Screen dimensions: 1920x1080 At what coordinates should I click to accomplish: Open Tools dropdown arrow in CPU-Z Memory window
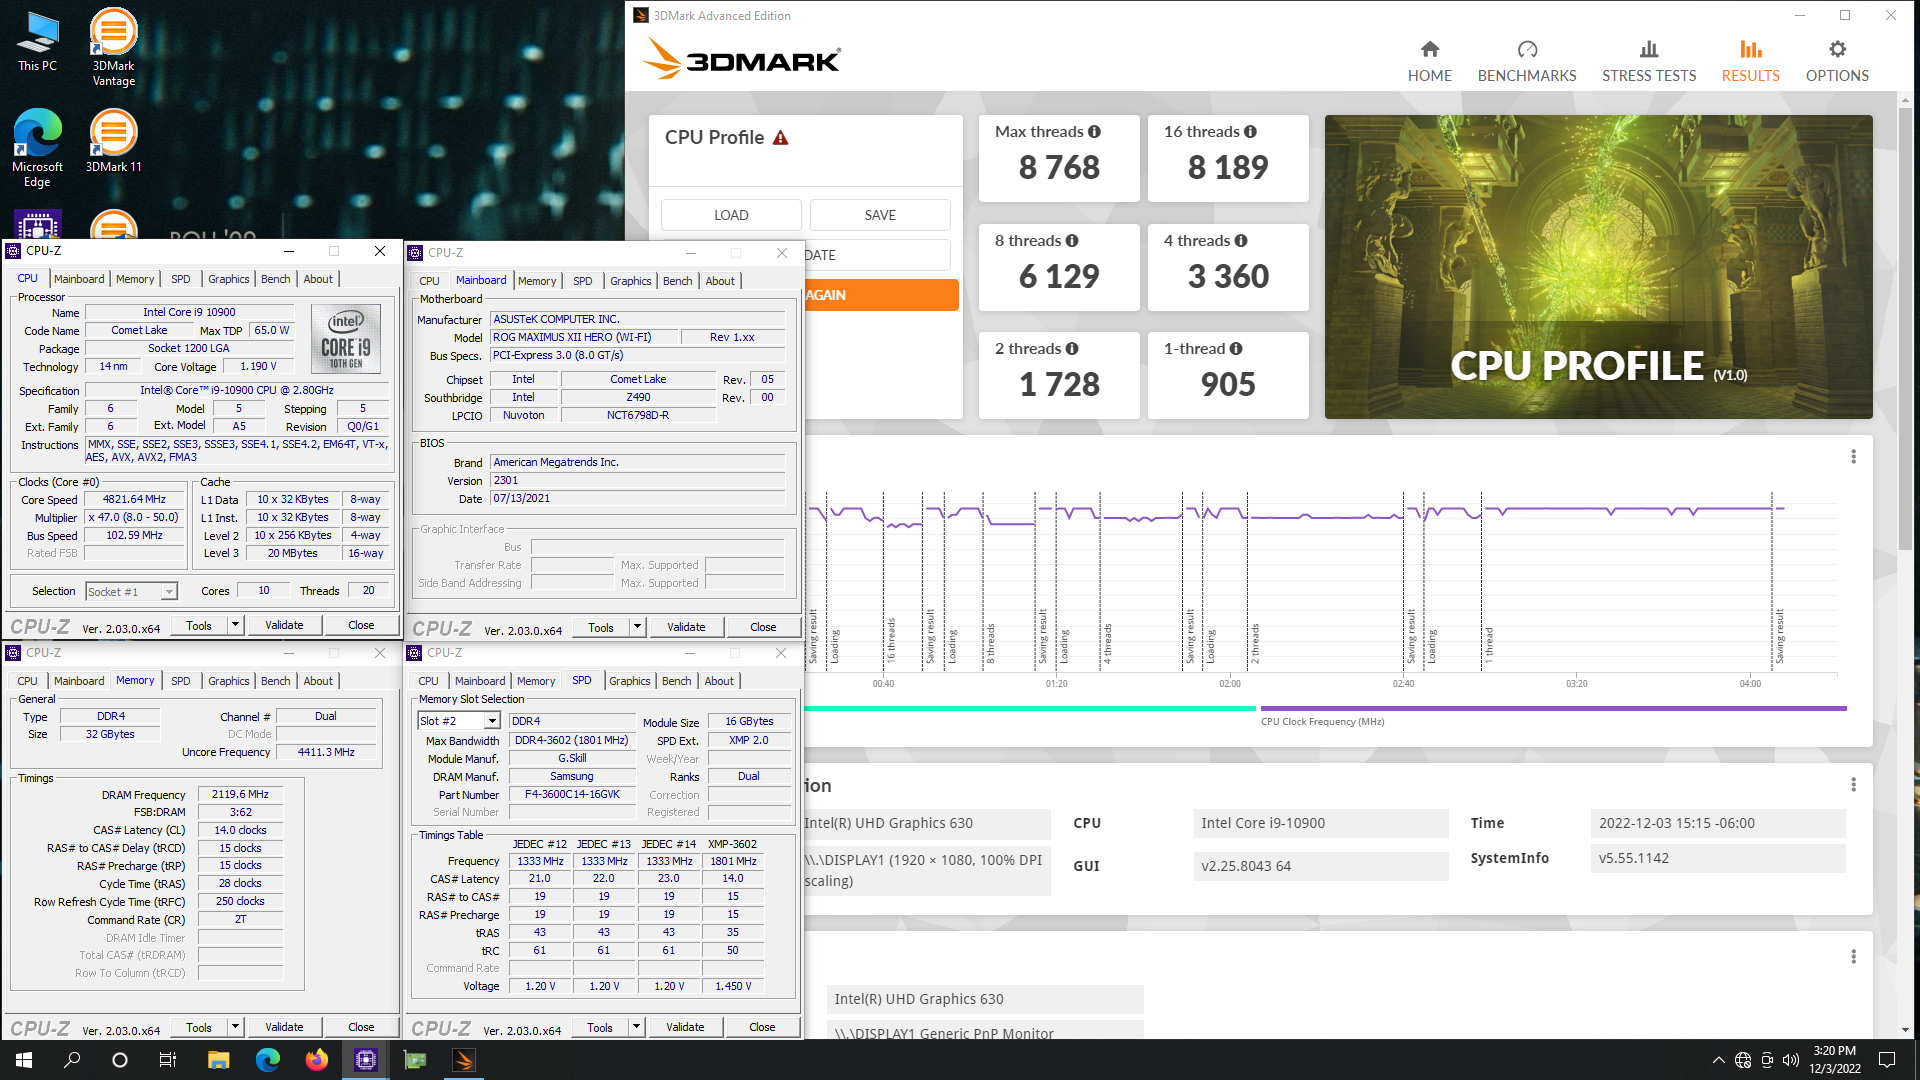point(235,1027)
